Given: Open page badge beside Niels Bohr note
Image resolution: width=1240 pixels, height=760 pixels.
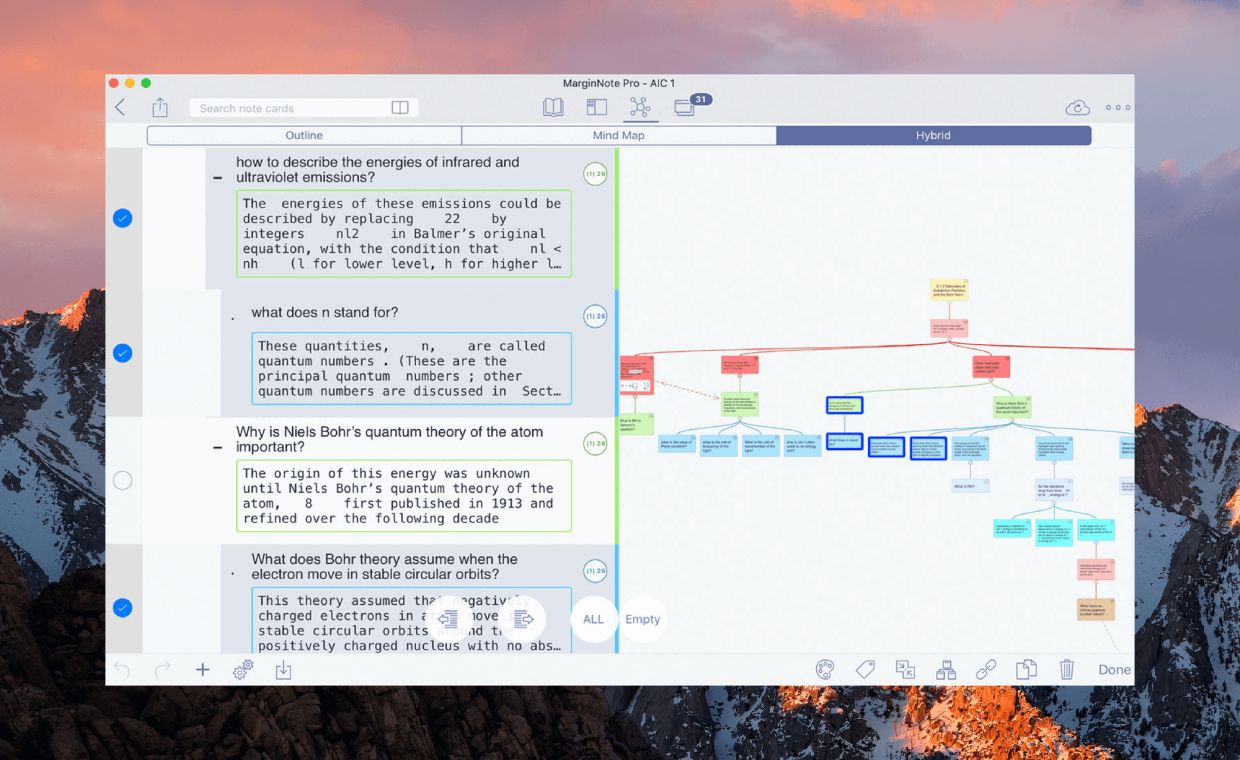Looking at the screenshot, I should 595,443.
